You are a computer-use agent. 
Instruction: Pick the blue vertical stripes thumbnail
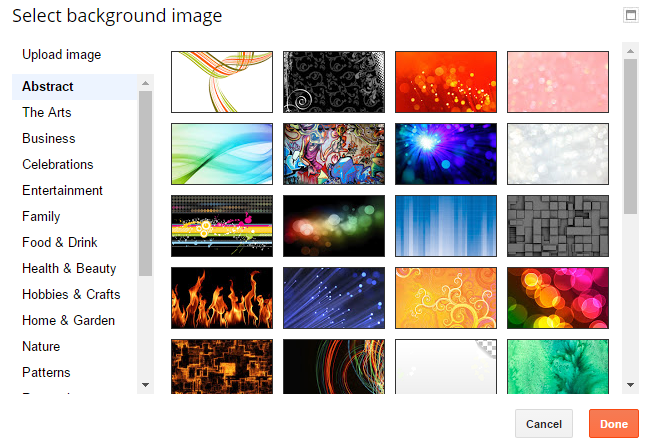click(x=445, y=226)
